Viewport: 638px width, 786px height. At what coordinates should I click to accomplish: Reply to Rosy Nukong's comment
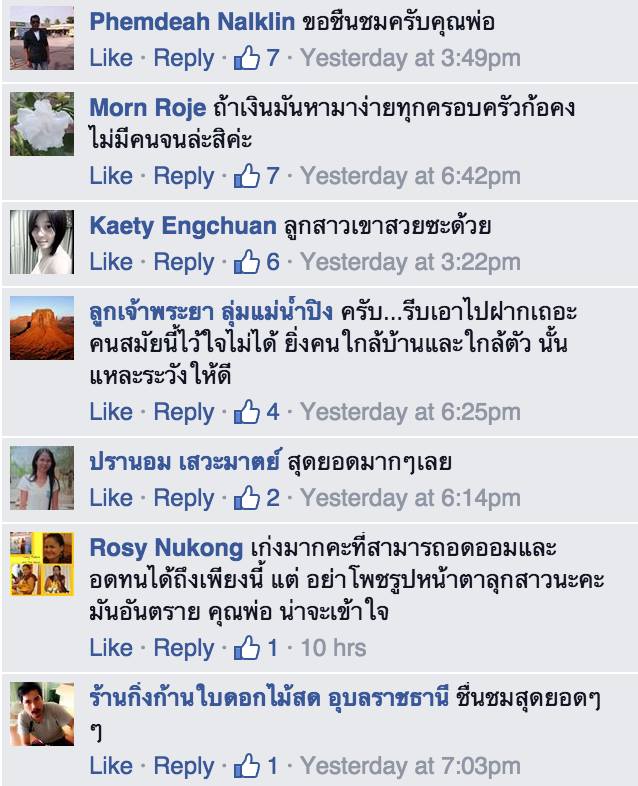[x=184, y=648]
